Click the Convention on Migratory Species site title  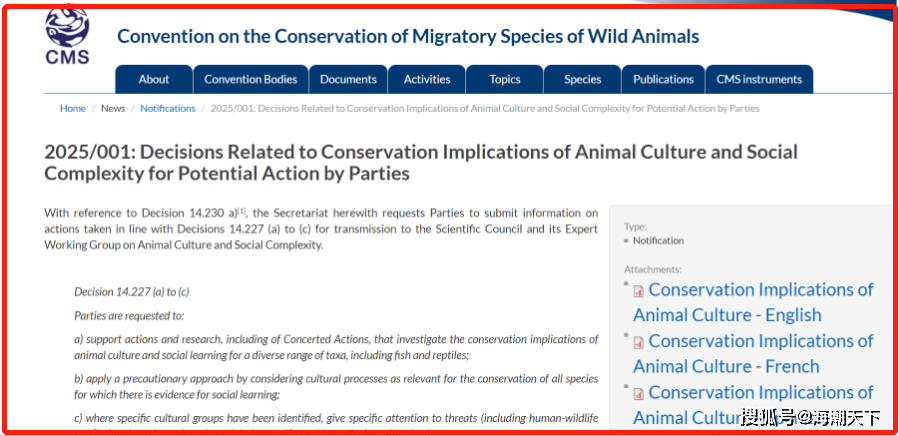point(408,37)
